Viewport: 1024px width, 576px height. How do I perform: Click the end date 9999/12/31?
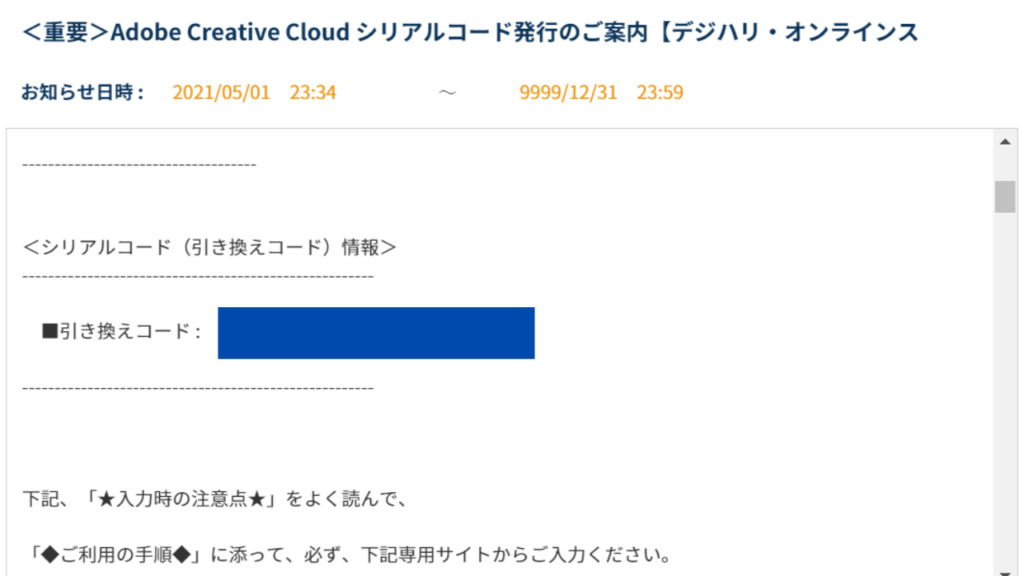568,92
